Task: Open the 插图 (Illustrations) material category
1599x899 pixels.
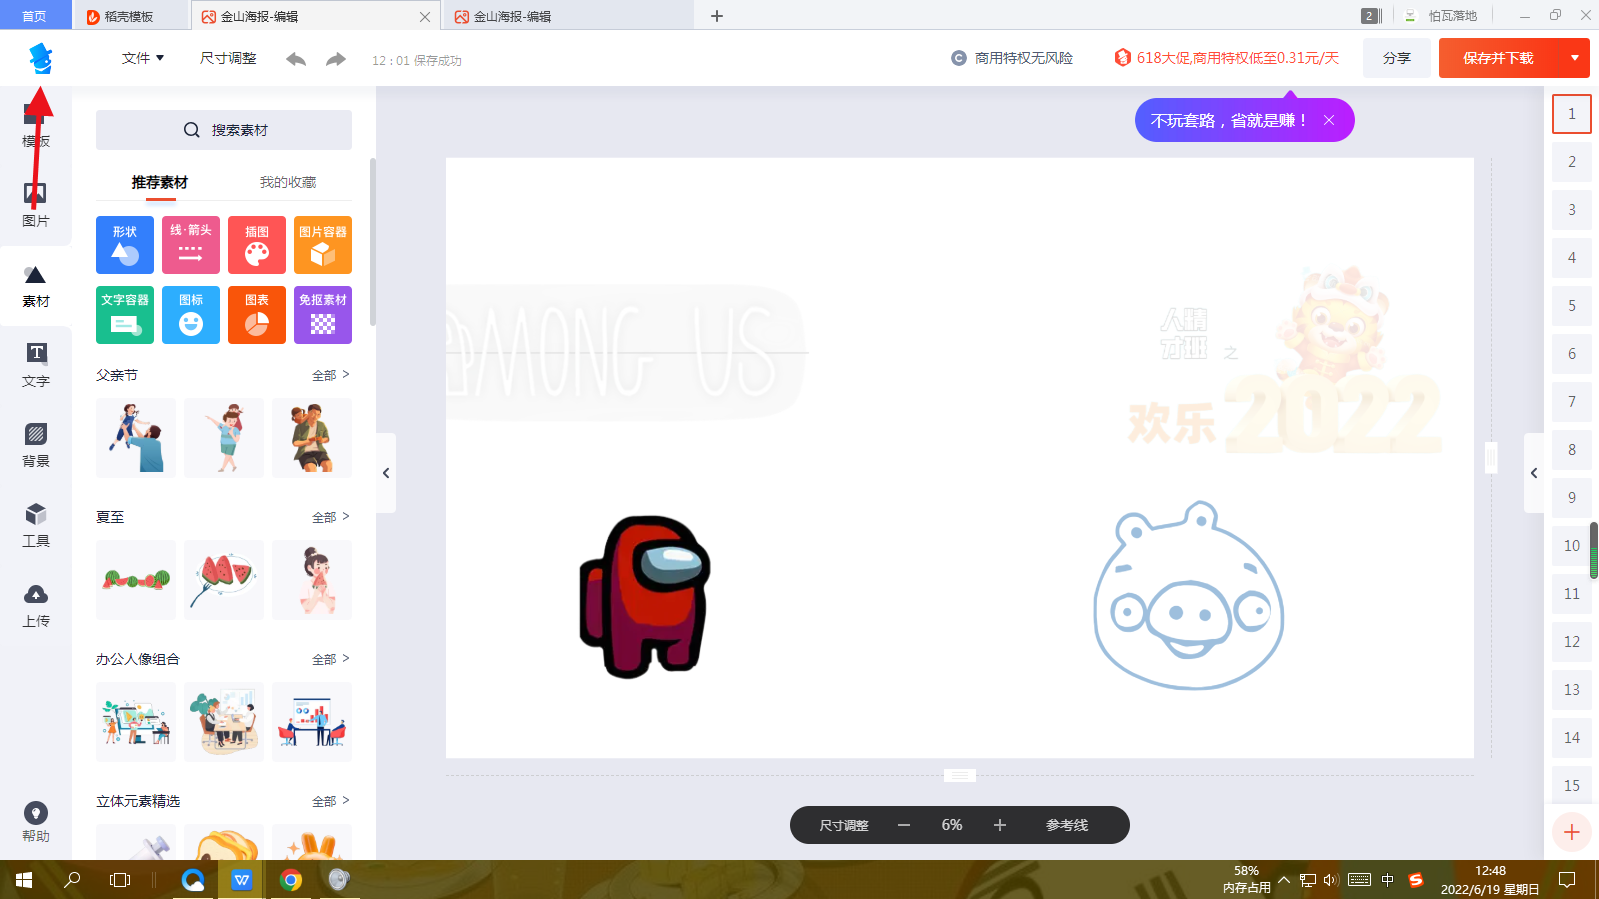Action: click(x=257, y=245)
